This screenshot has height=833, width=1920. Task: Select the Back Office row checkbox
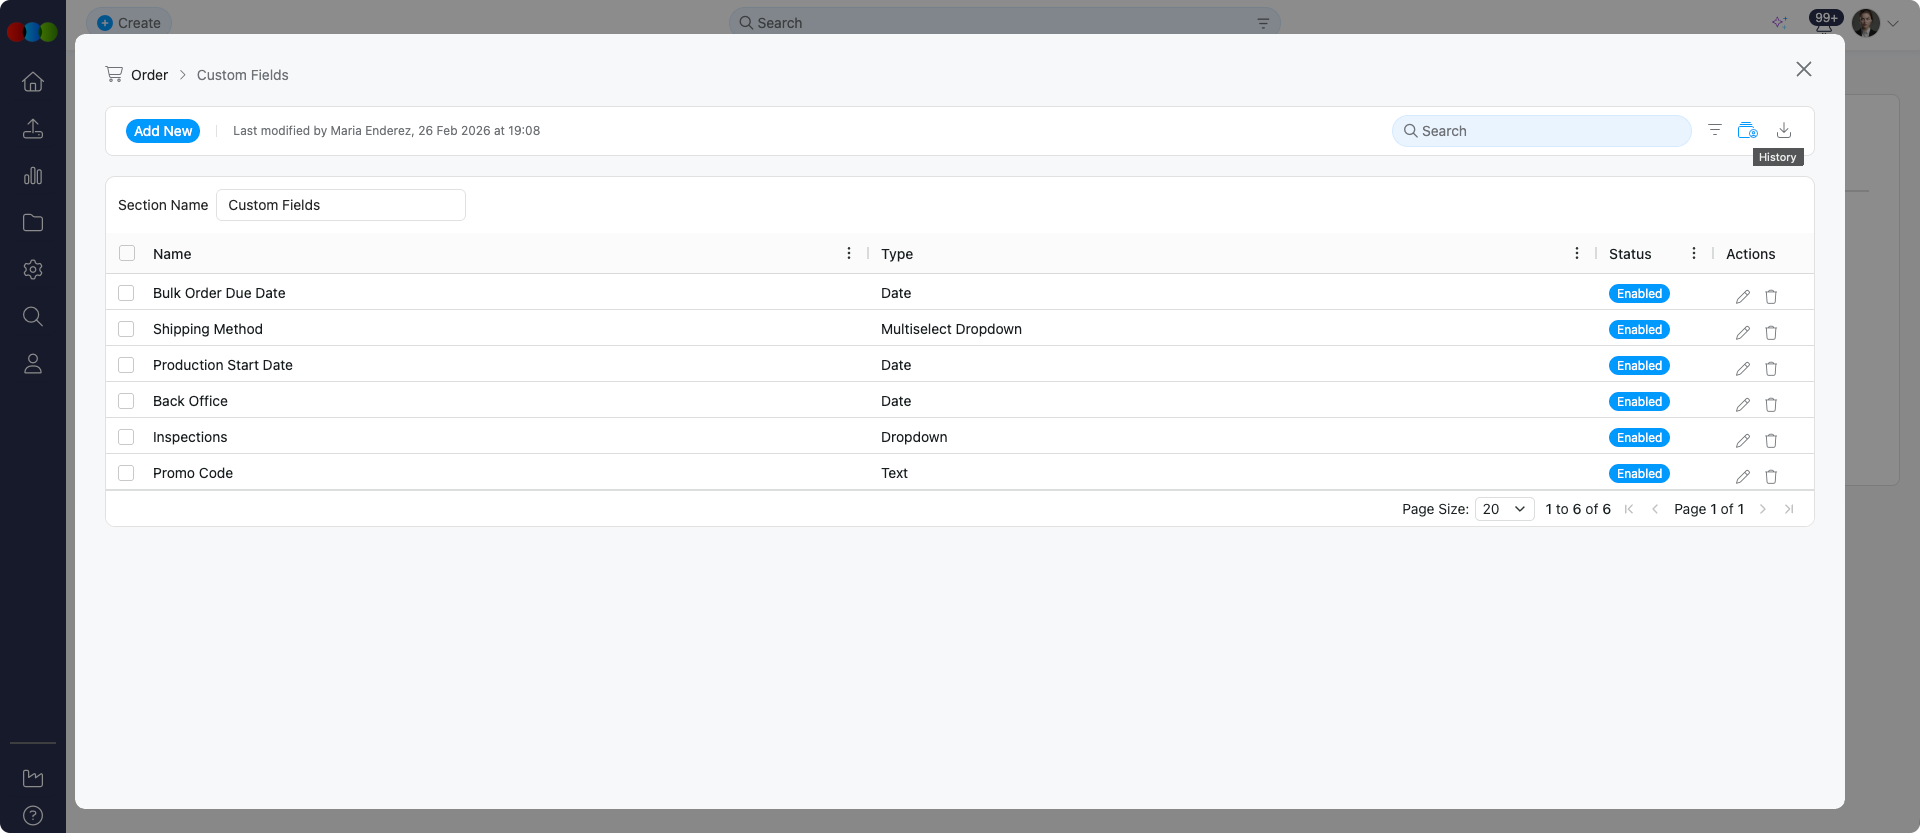click(126, 401)
